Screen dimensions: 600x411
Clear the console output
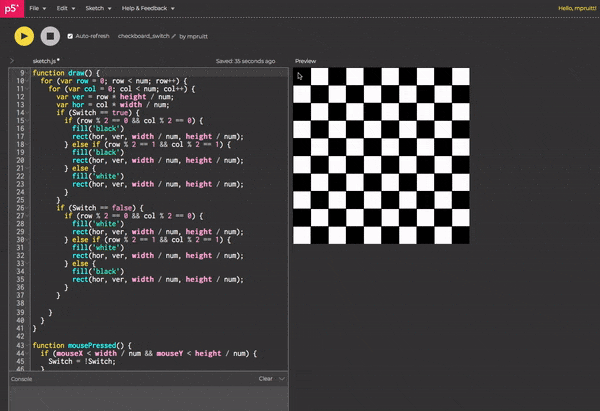coord(266,379)
